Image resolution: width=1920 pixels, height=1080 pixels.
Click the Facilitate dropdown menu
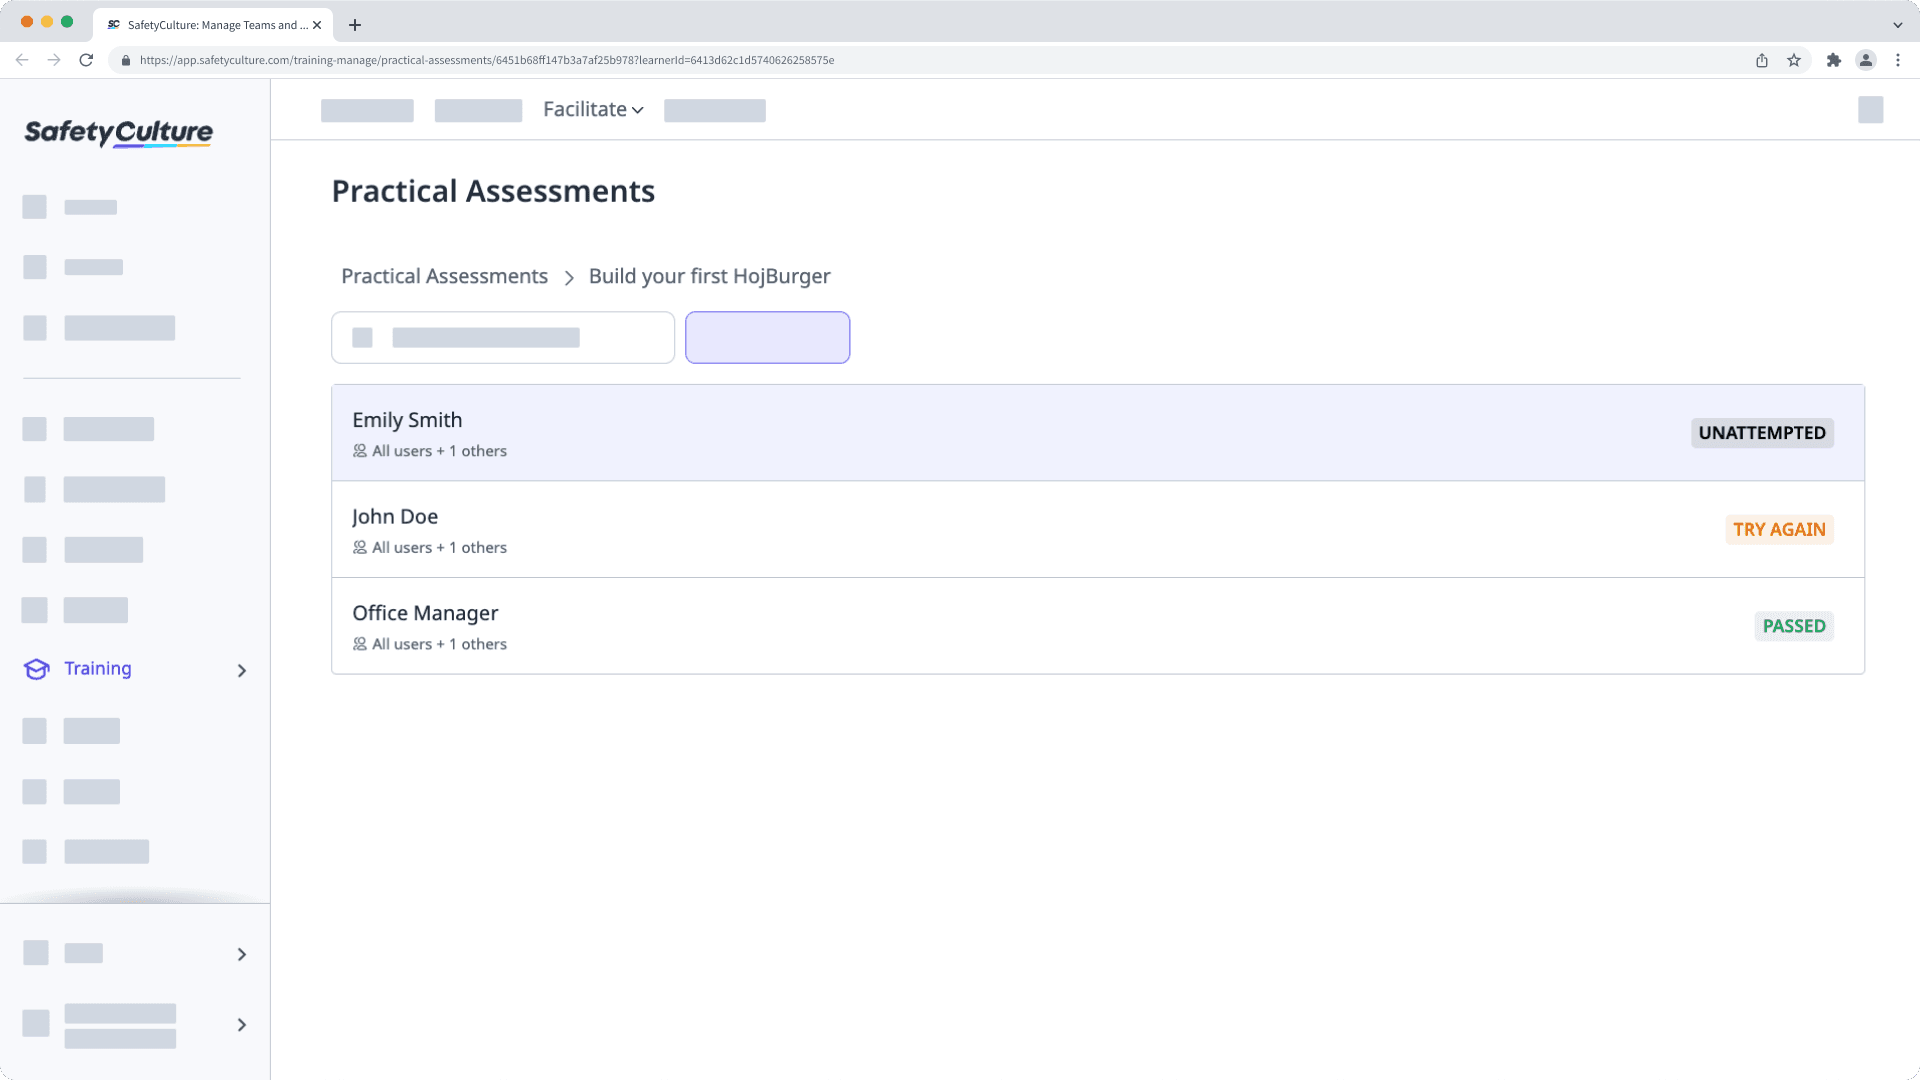(592, 108)
